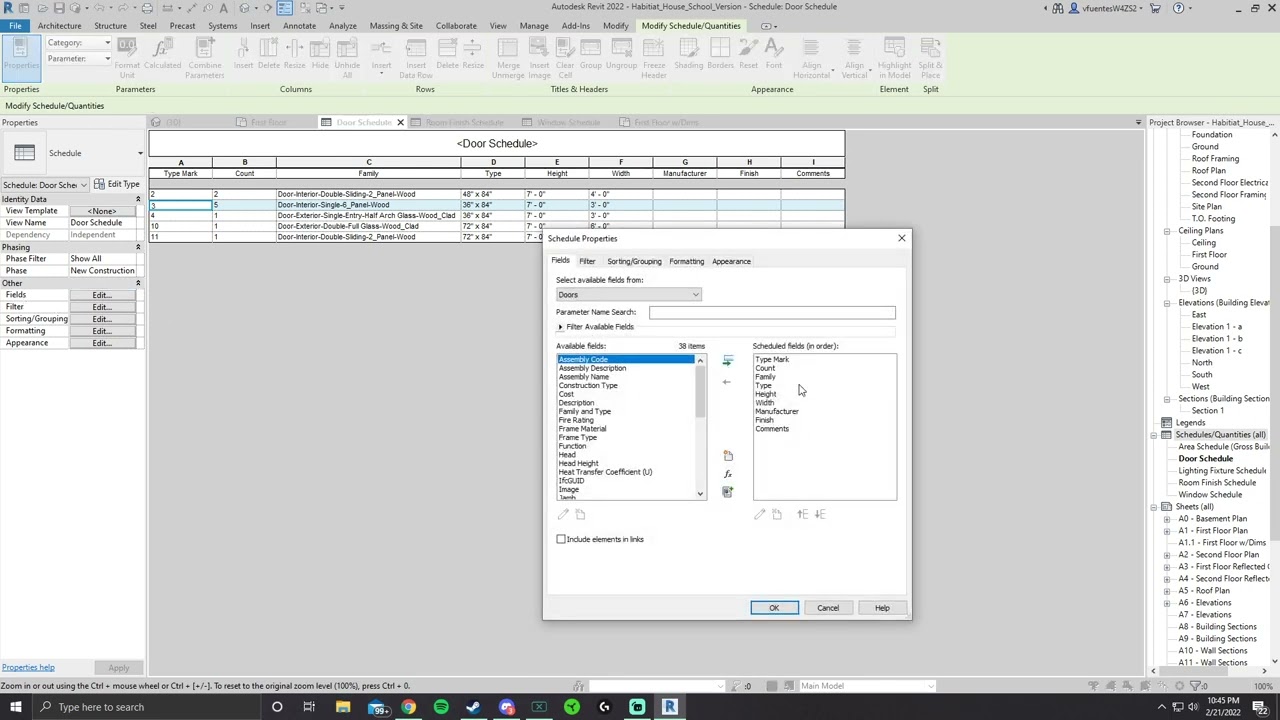Close the Door Schedule view tab
The height and width of the screenshot is (720, 1280).
pyautogui.click(x=400, y=122)
